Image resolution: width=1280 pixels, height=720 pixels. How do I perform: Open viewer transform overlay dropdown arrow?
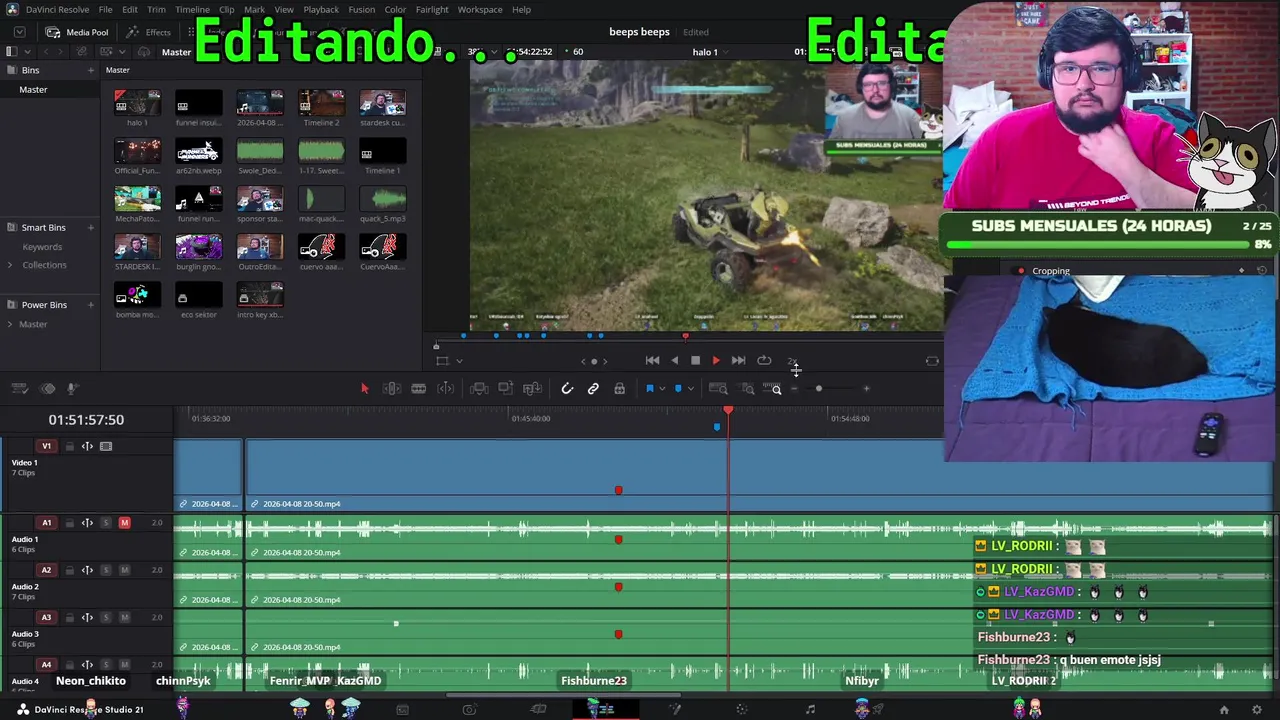459,361
